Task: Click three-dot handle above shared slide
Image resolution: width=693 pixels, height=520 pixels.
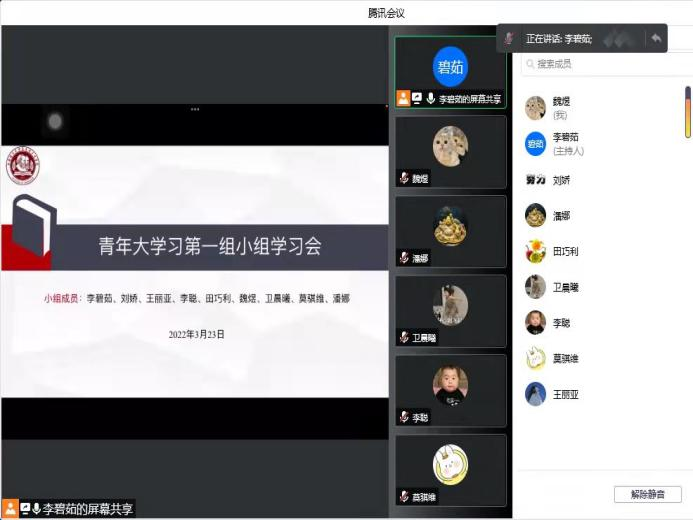Action: coord(194,108)
